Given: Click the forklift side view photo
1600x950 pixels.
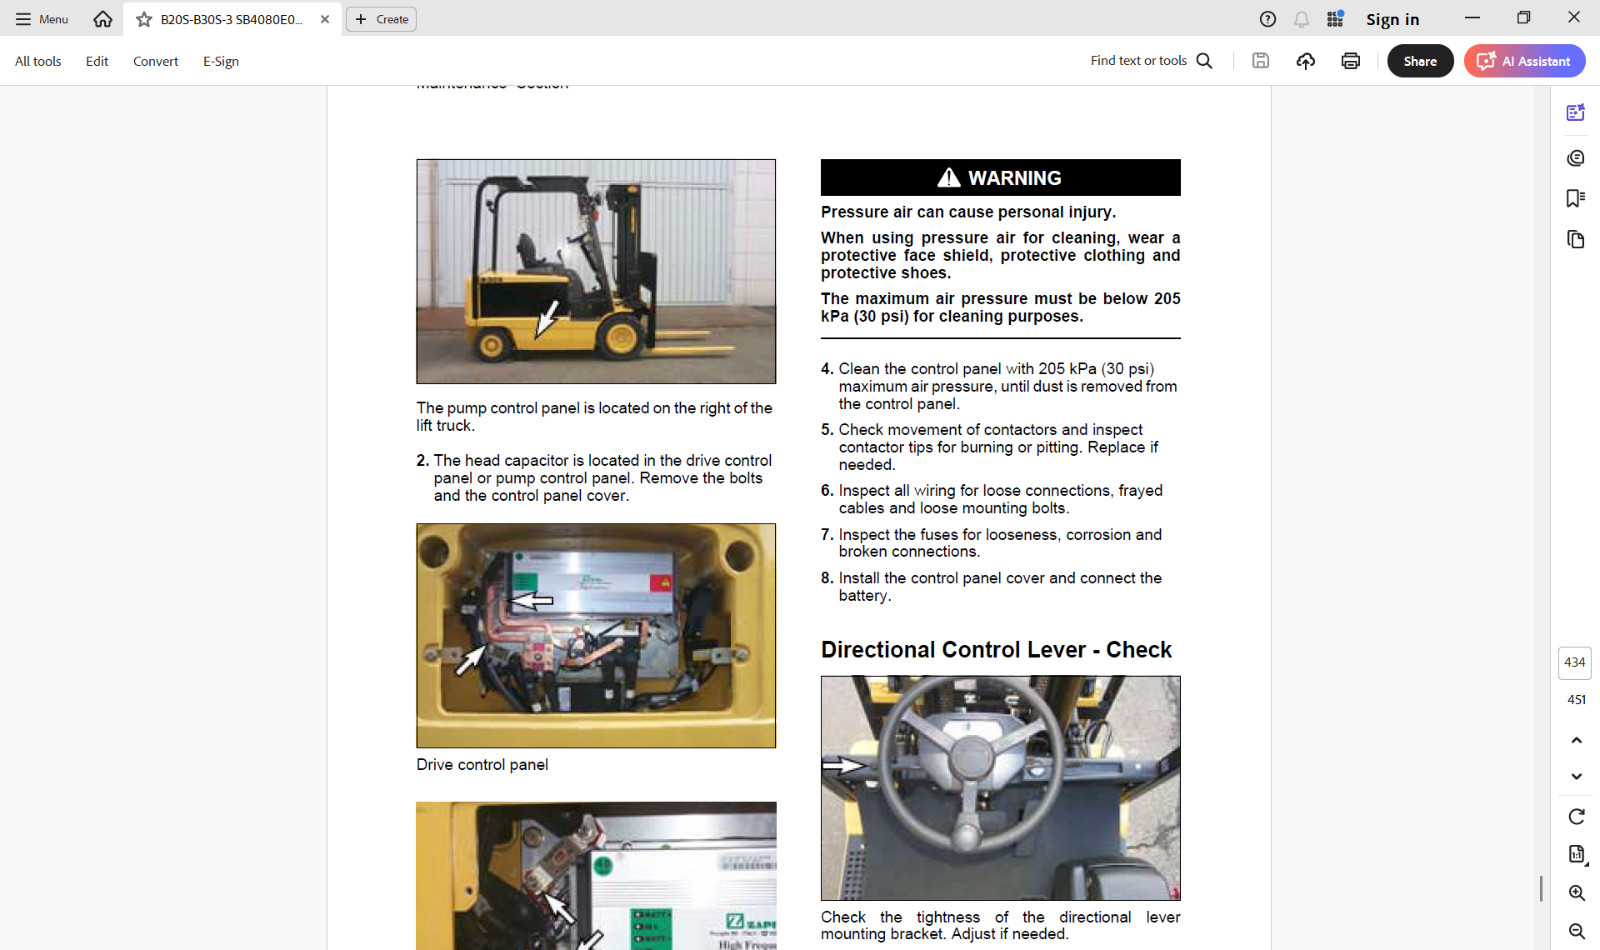Looking at the screenshot, I should click(596, 271).
